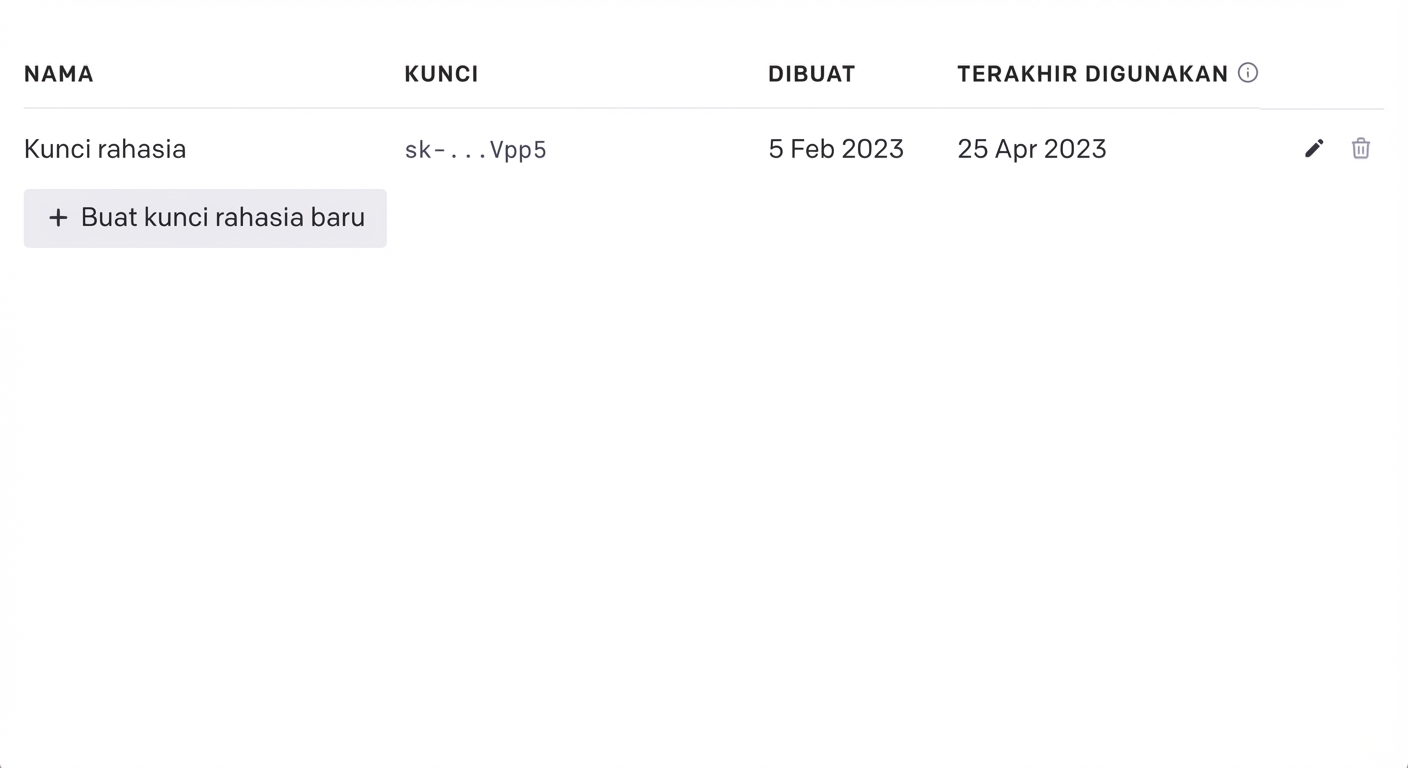Screen dimensions: 1408x768
Task: Delete the sk-...Vpp5 key using the trash icon
Action: click(1360, 149)
